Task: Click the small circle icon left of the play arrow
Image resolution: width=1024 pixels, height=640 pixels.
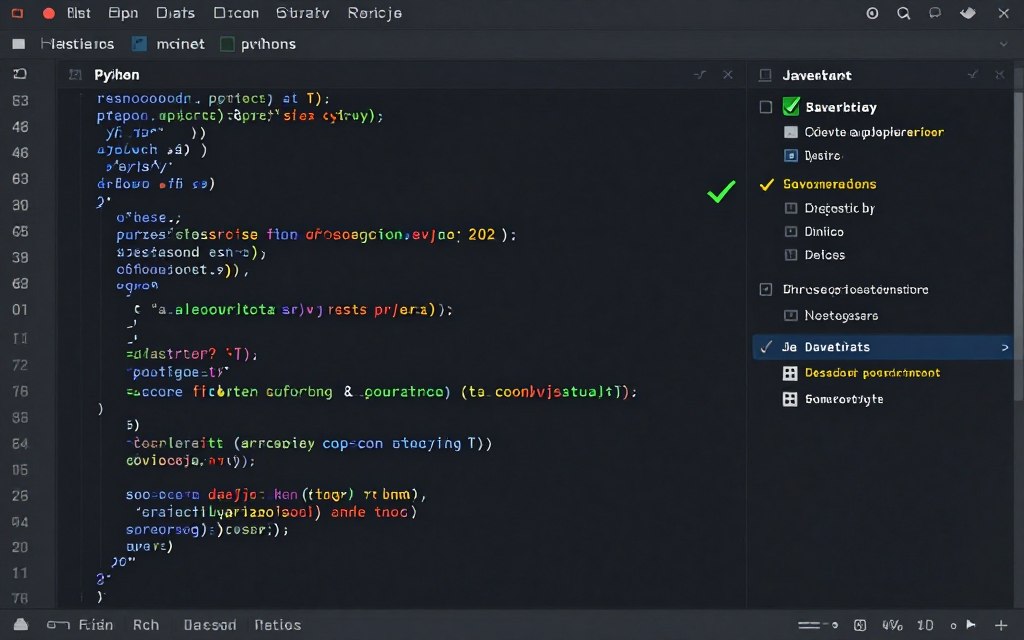Action: pyautogui.click(x=953, y=626)
